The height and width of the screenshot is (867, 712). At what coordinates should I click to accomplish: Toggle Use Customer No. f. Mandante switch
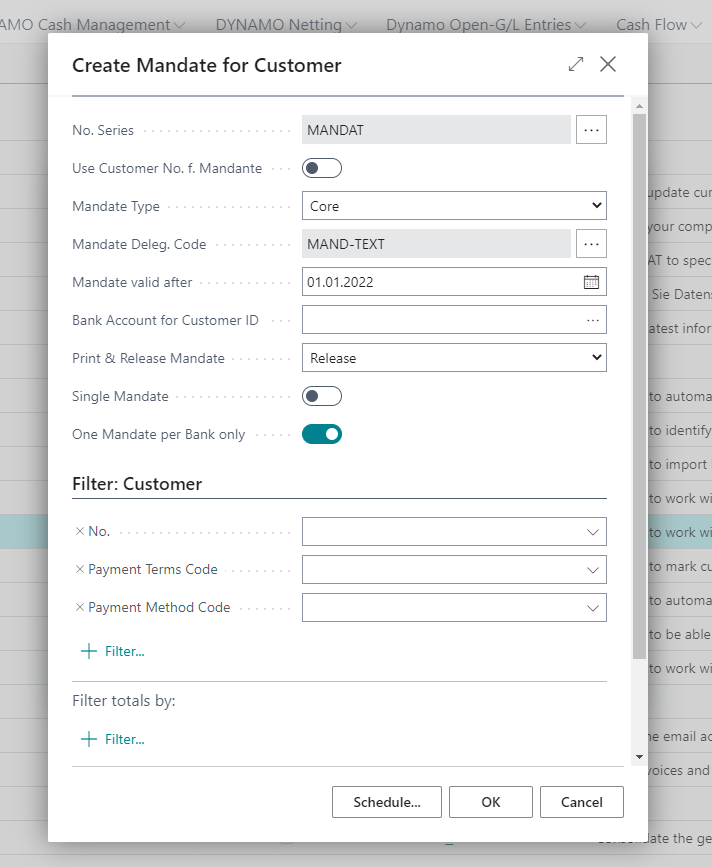click(322, 168)
